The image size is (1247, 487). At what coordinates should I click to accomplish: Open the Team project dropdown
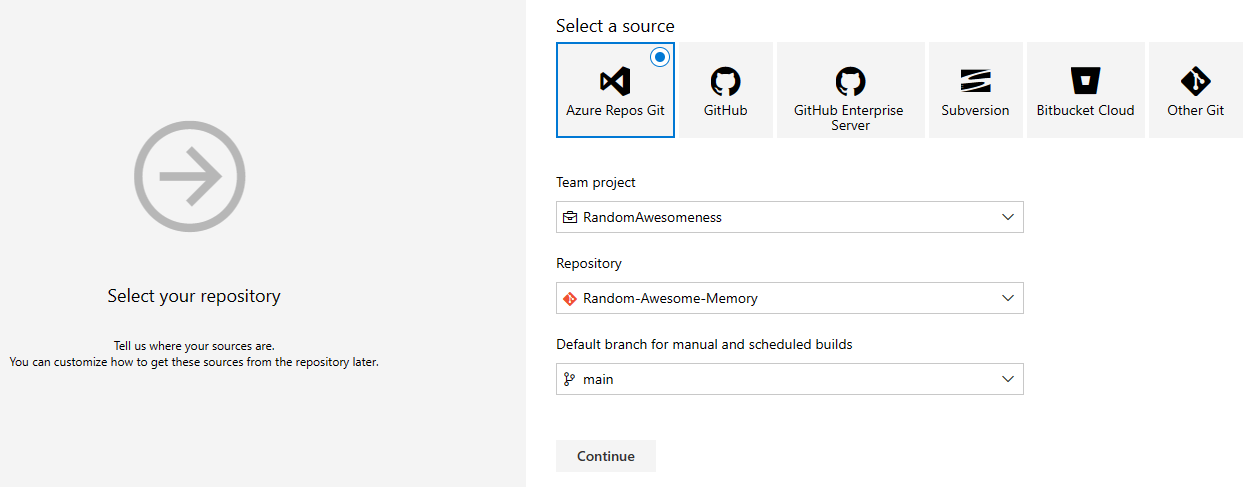point(790,217)
